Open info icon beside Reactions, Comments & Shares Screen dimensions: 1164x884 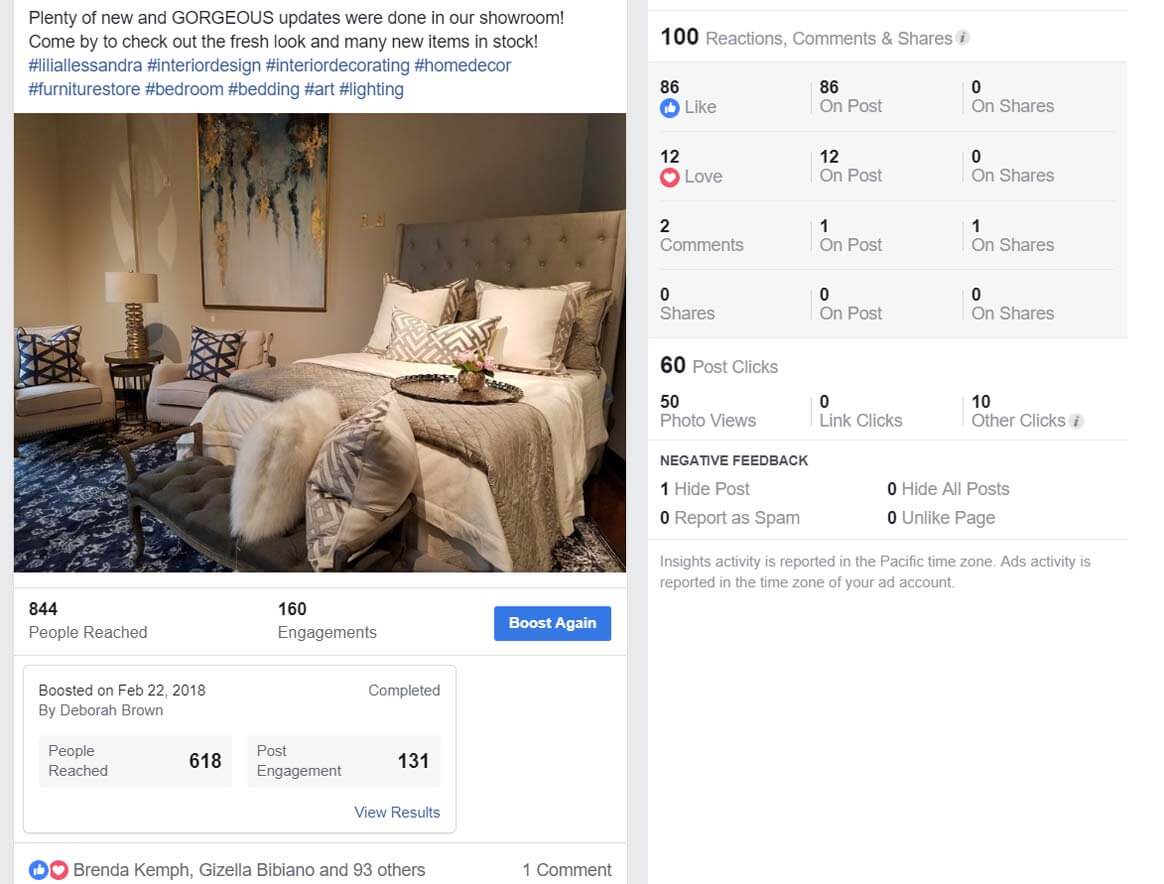pos(963,37)
